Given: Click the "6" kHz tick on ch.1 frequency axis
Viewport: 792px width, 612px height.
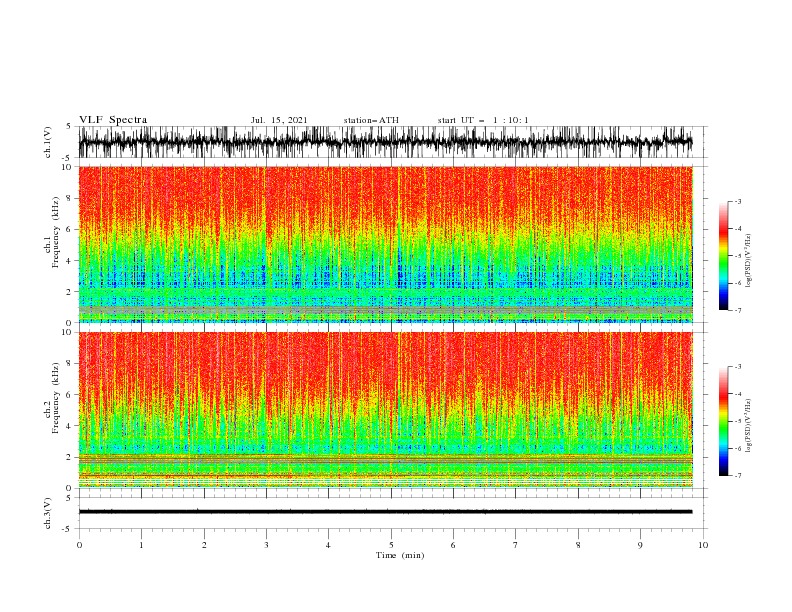Looking at the screenshot, I should pos(70,229).
